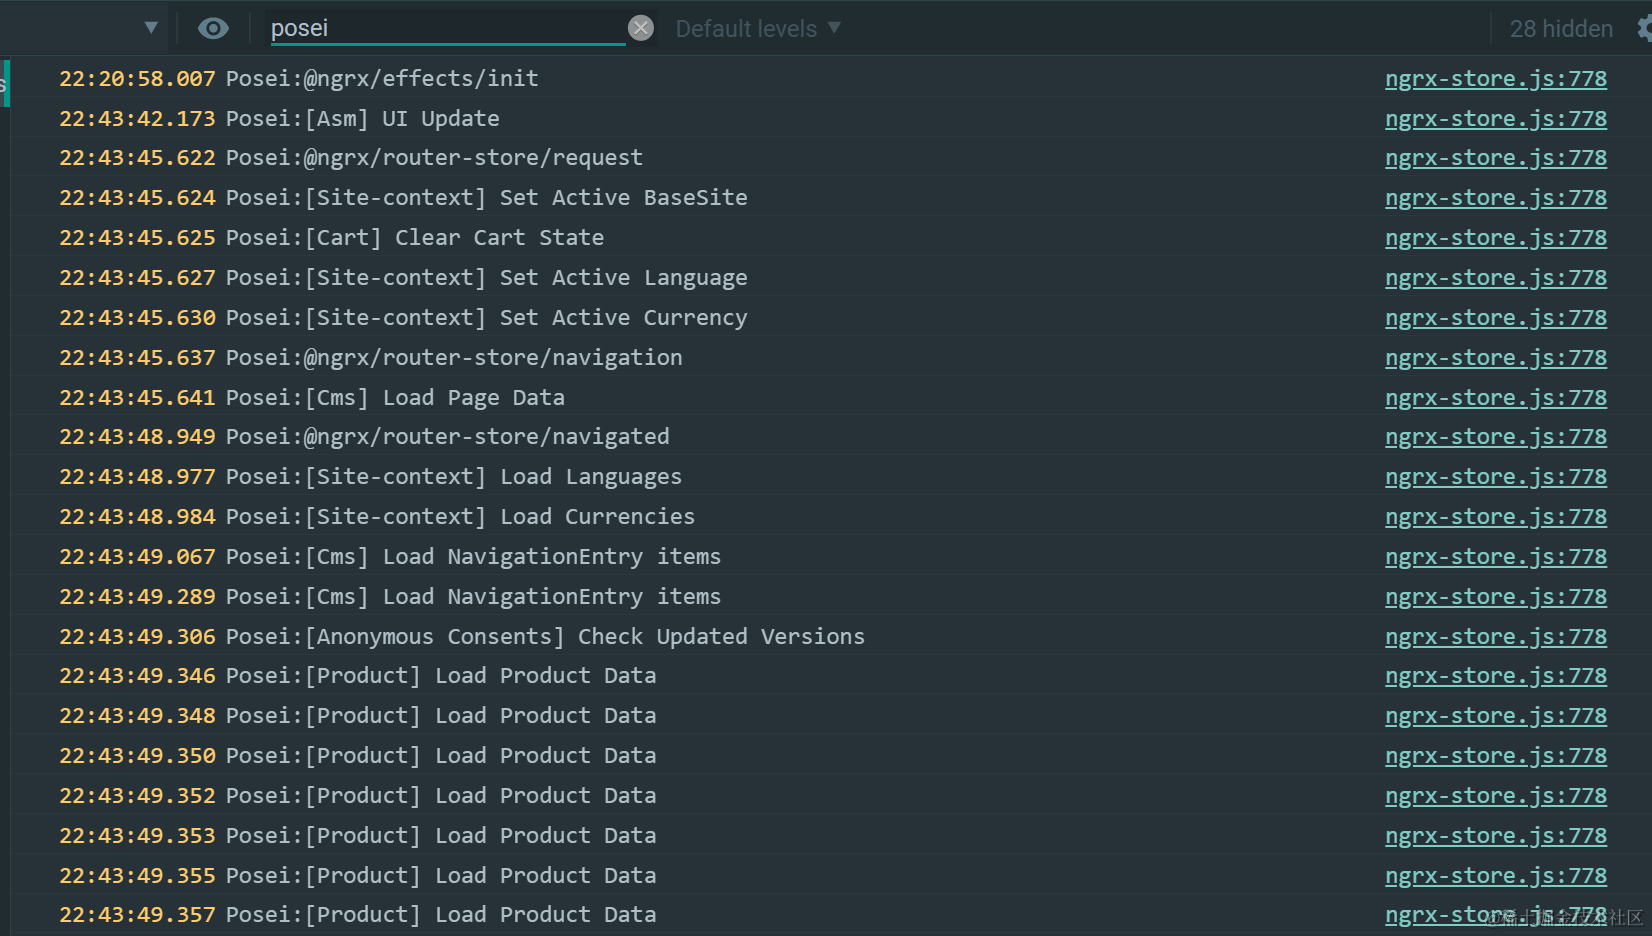Expand the Default levels dropdown
This screenshot has width=1652, height=936.
pyautogui.click(x=758, y=29)
